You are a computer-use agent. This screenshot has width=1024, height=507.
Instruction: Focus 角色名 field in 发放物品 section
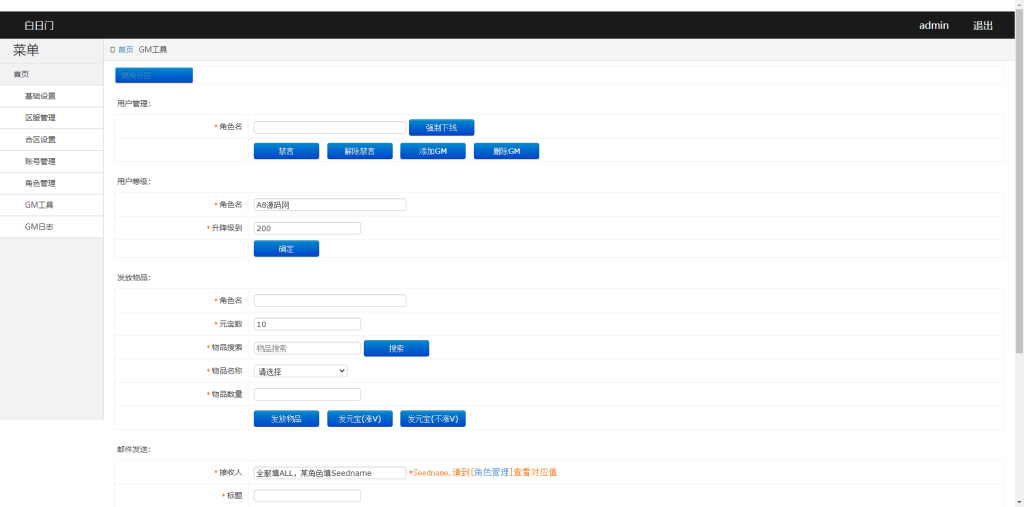pyautogui.click(x=330, y=301)
